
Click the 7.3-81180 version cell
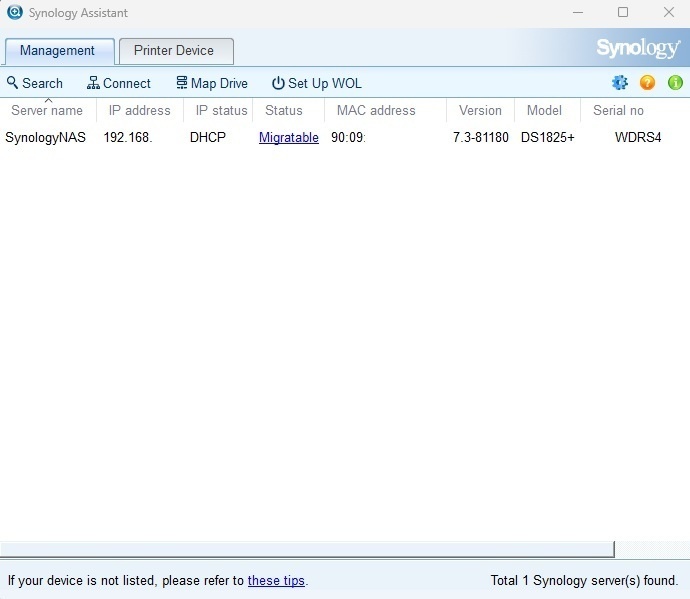tap(481, 137)
